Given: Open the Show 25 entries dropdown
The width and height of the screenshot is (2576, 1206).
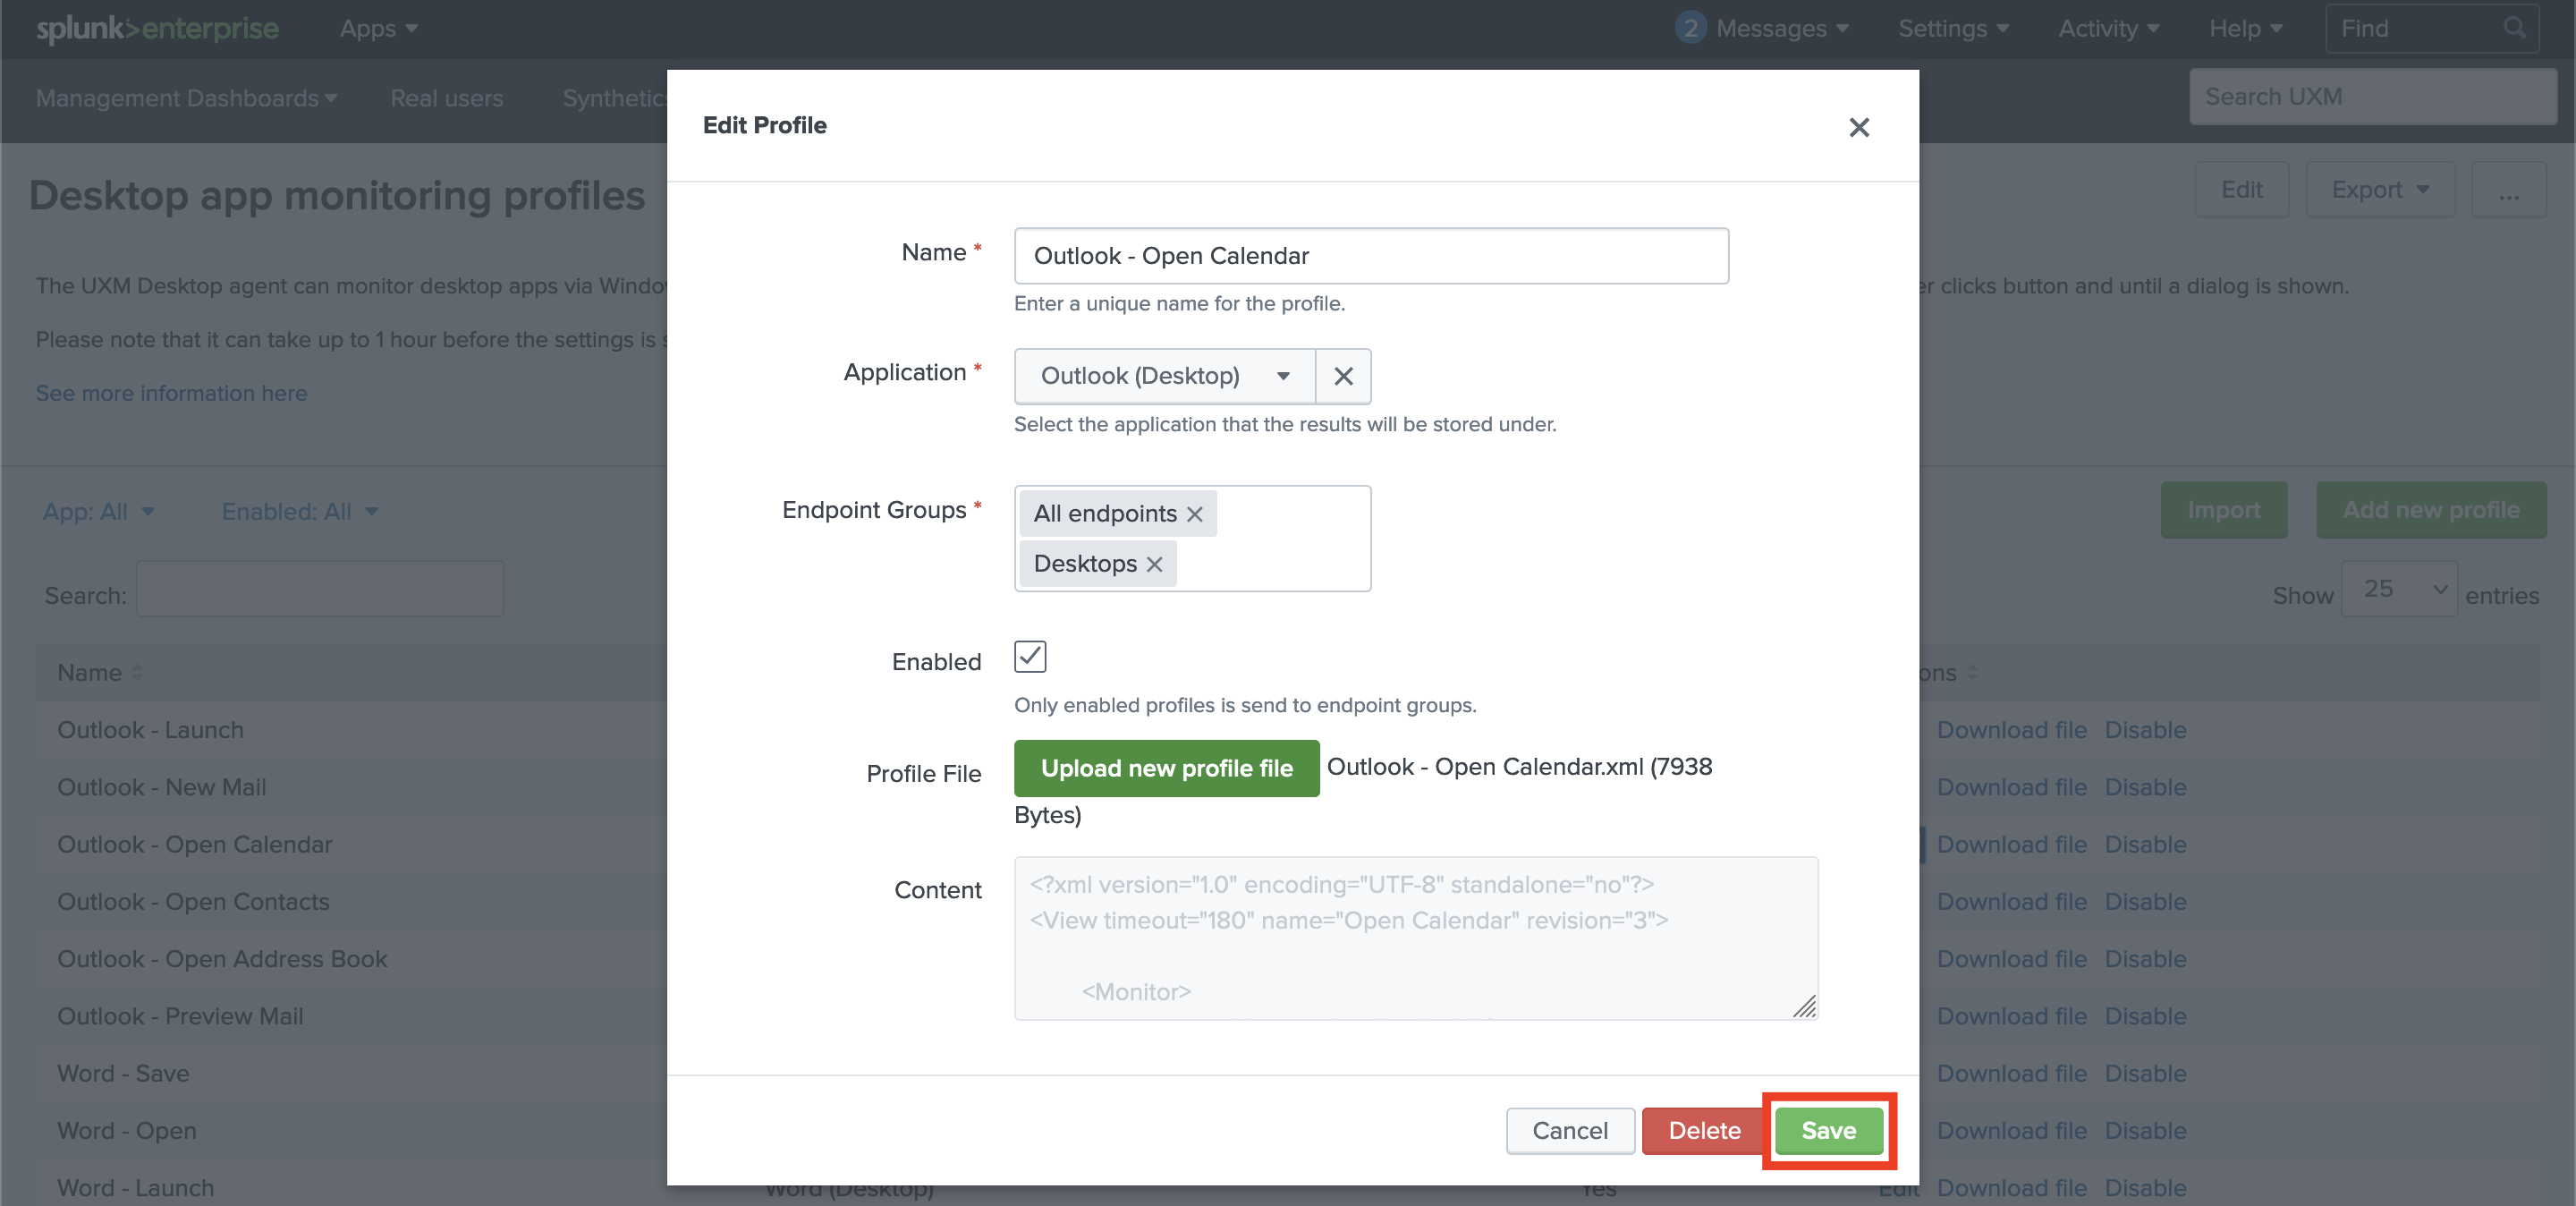Looking at the screenshot, I should 2398,589.
